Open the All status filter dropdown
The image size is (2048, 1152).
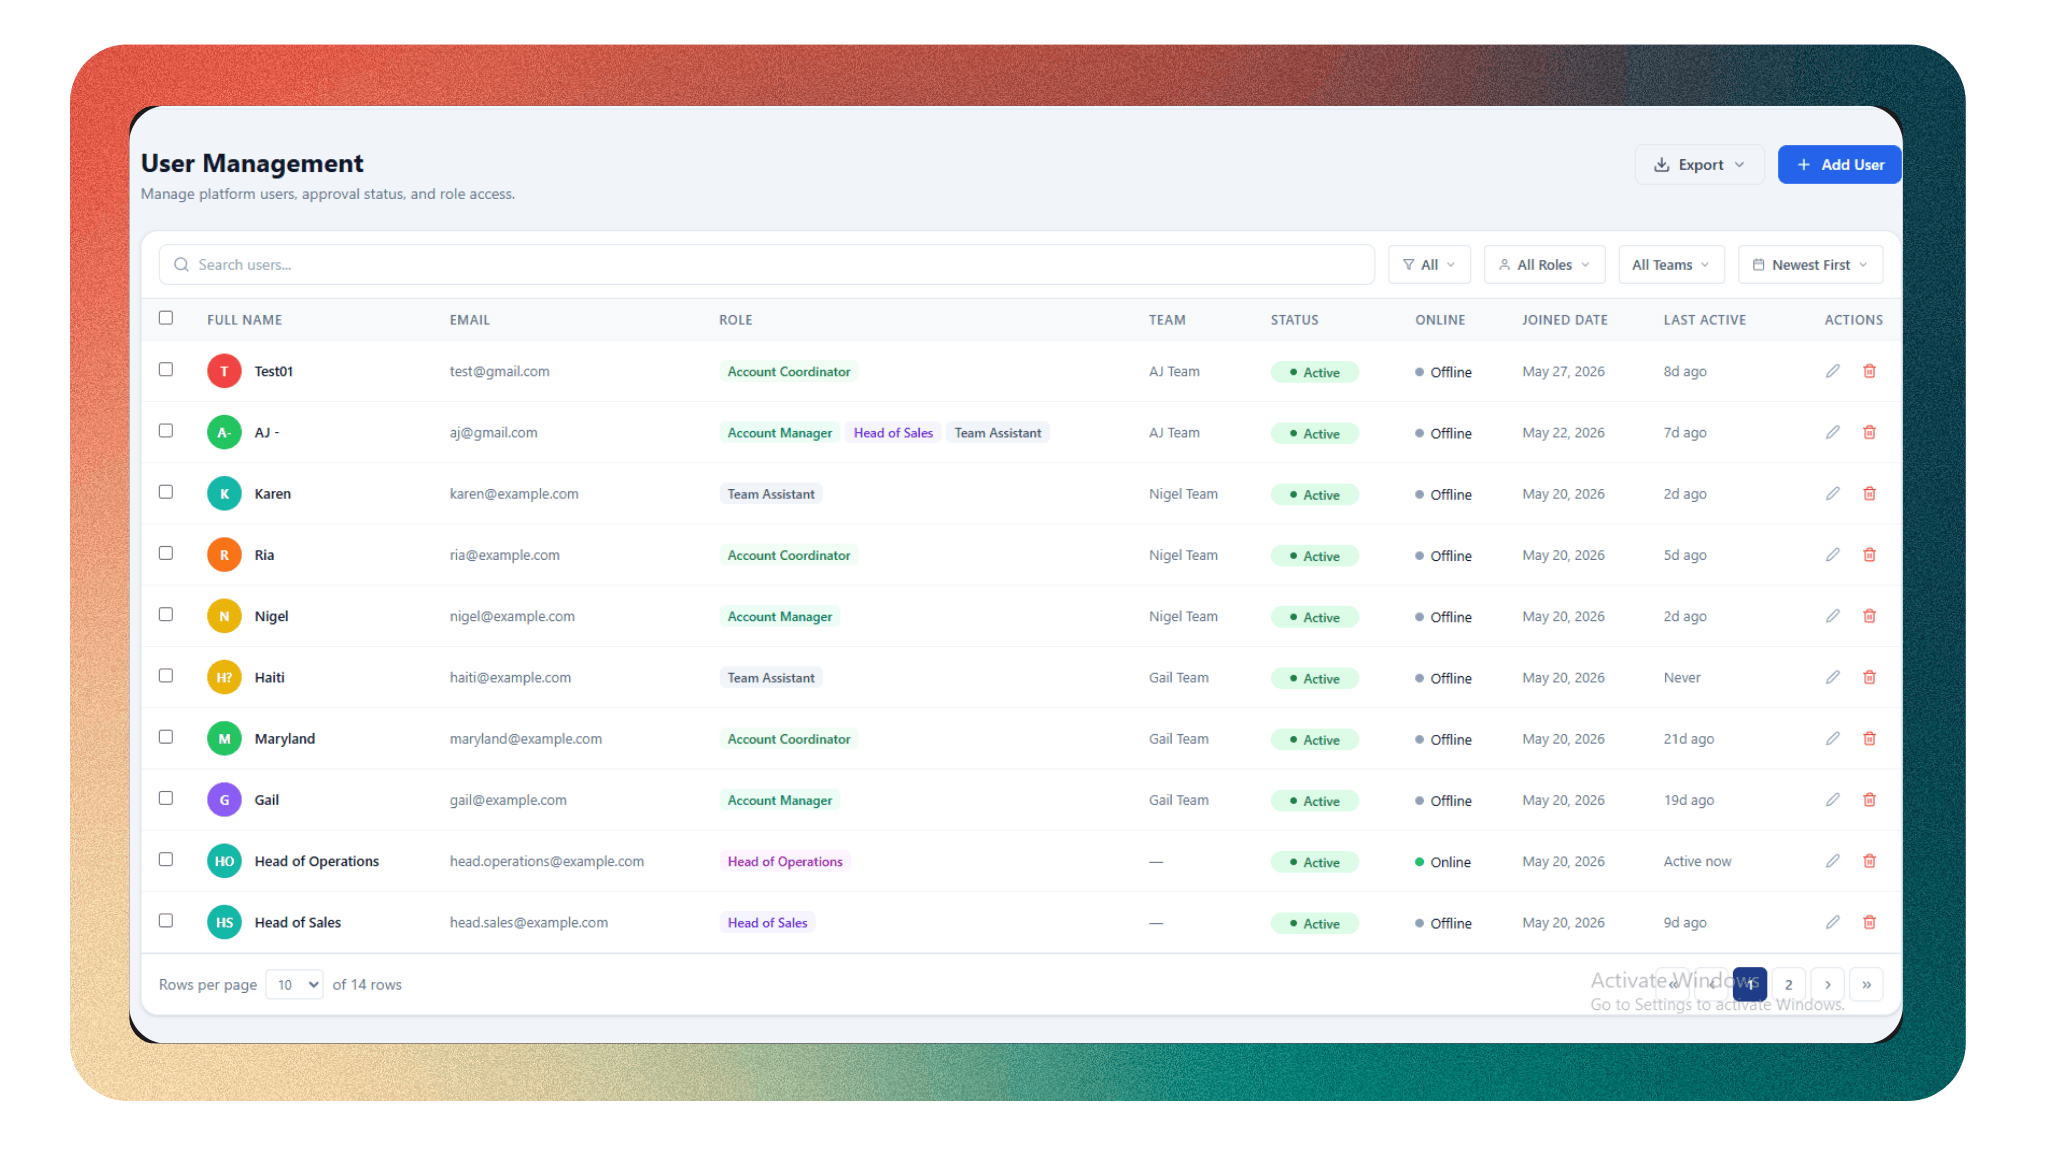1429,265
